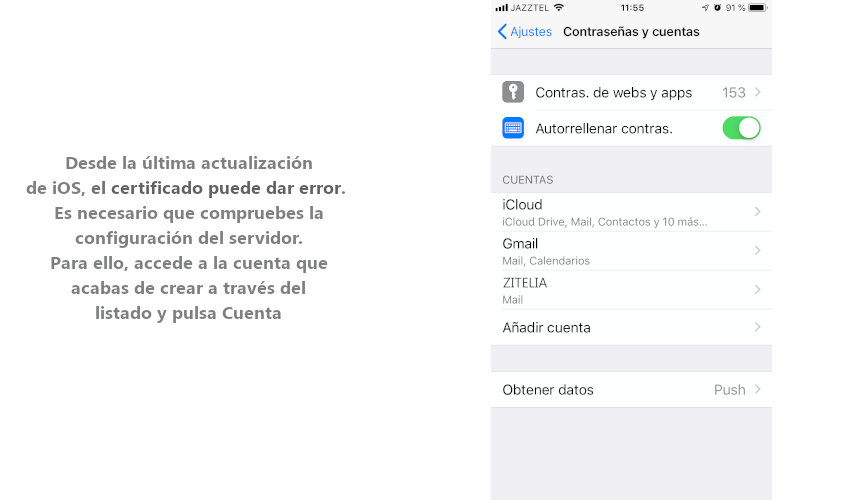Expand the iCloud account chevron
The width and height of the screenshot is (850, 500).
[x=757, y=212]
